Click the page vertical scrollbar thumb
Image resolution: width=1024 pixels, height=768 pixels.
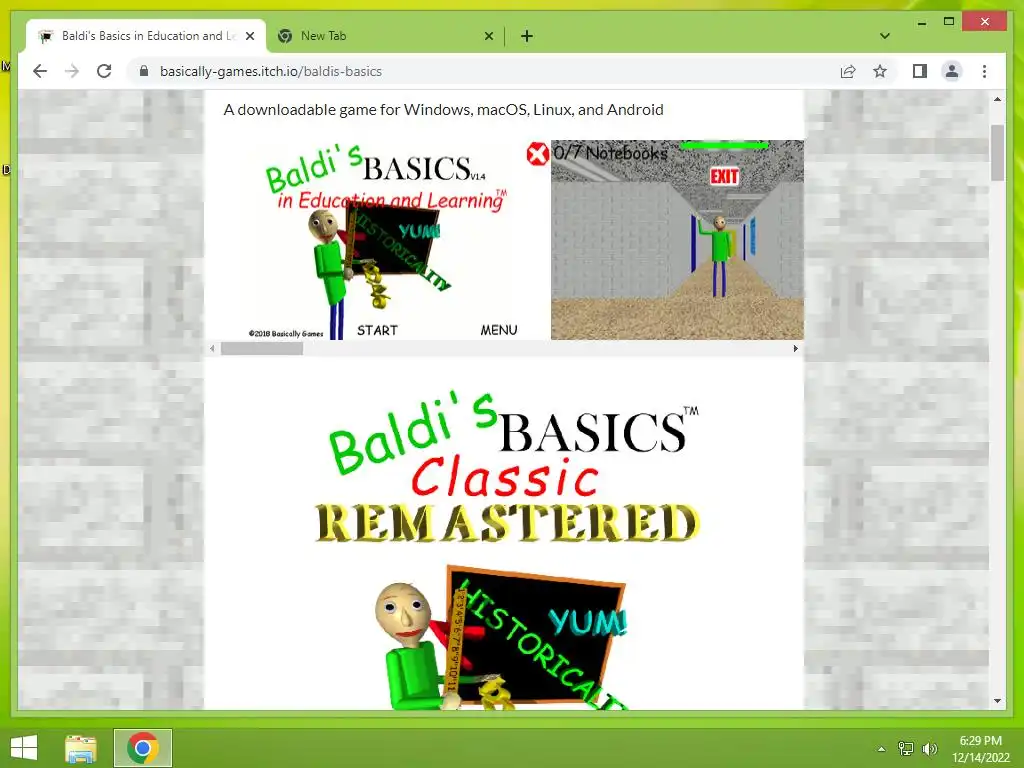(997, 153)
